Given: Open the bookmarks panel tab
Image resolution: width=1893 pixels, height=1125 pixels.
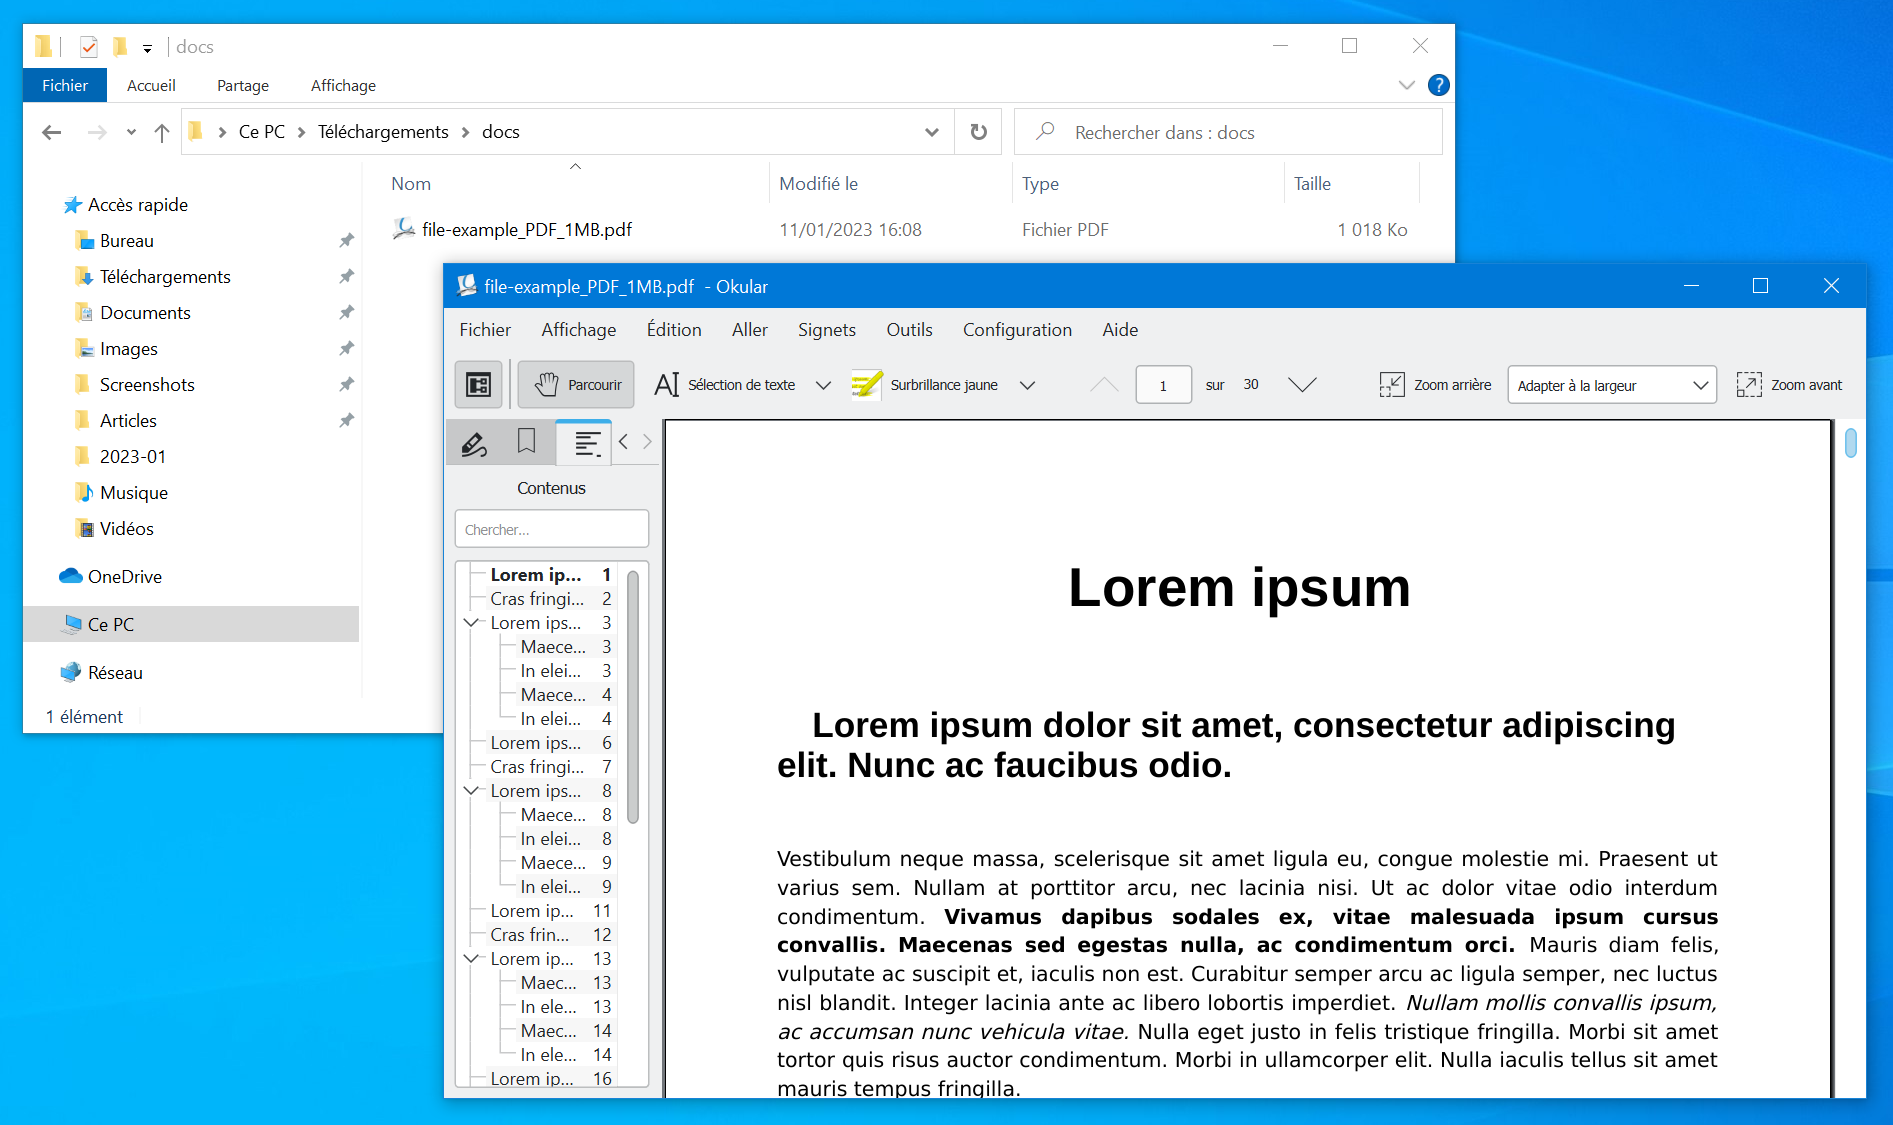Looking at the screenshot, I should click(526, 442).
